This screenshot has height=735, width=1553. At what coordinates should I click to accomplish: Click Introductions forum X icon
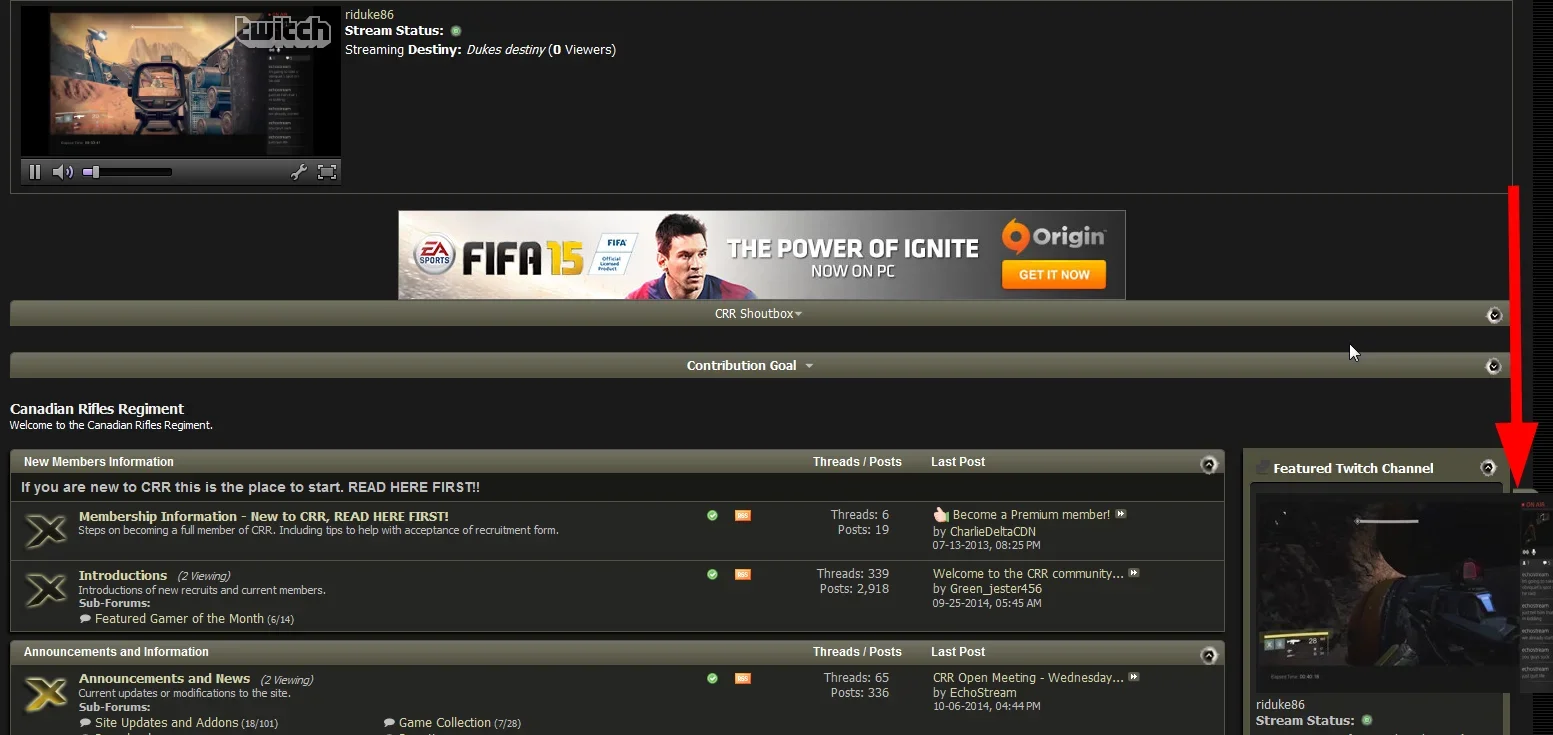point(46,590)
